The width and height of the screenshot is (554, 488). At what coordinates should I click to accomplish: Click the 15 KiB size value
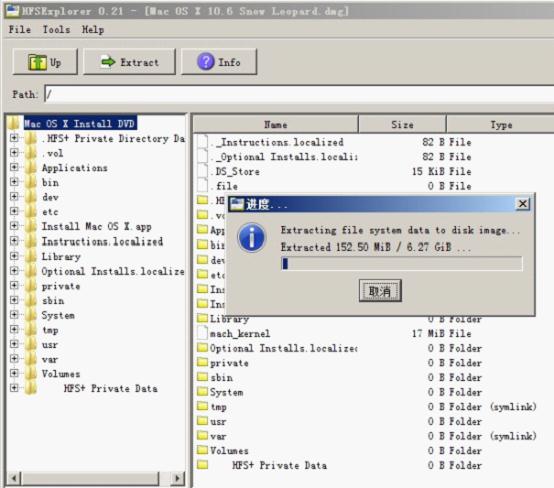(x=428, y=171)
